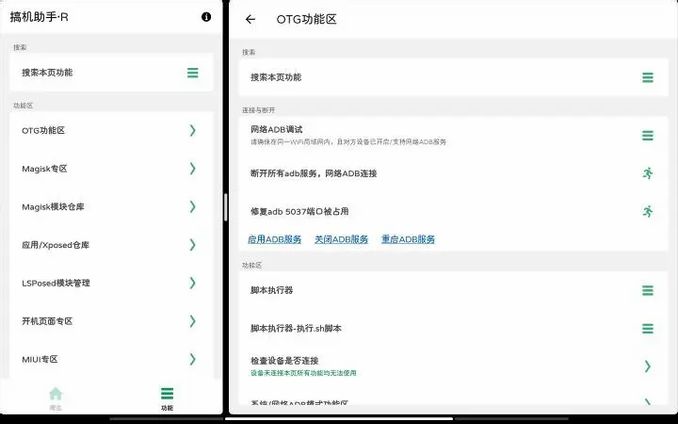The image size is (678, 424).
Task: Click the 启用ADB服务 link
Action: 274,240
